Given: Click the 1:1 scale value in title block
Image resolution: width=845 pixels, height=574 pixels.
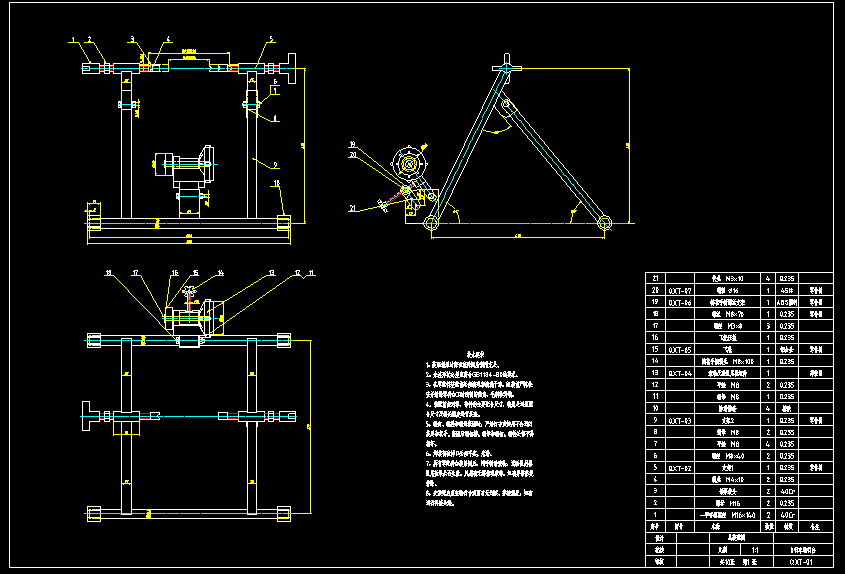Looking at the screenshot, I should 756,550.
